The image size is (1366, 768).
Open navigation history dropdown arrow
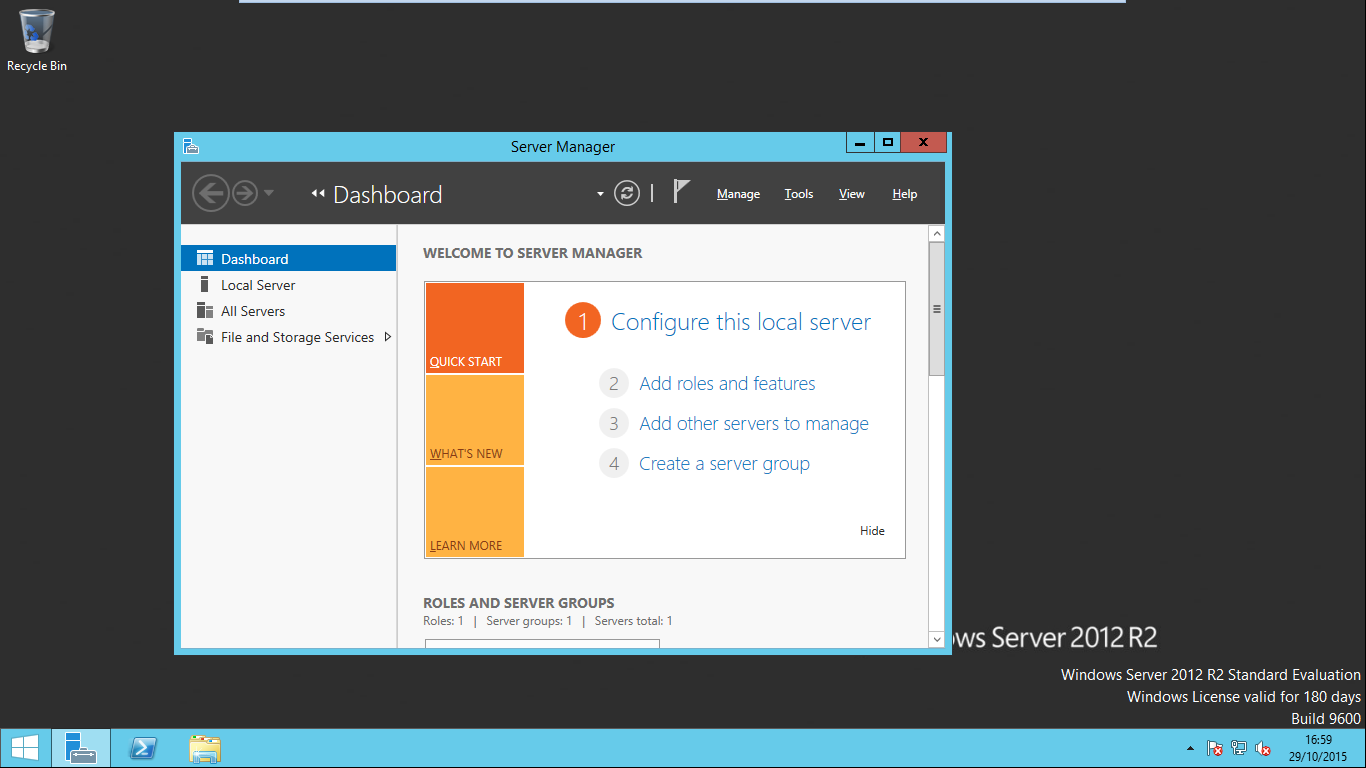coord(269,193)
